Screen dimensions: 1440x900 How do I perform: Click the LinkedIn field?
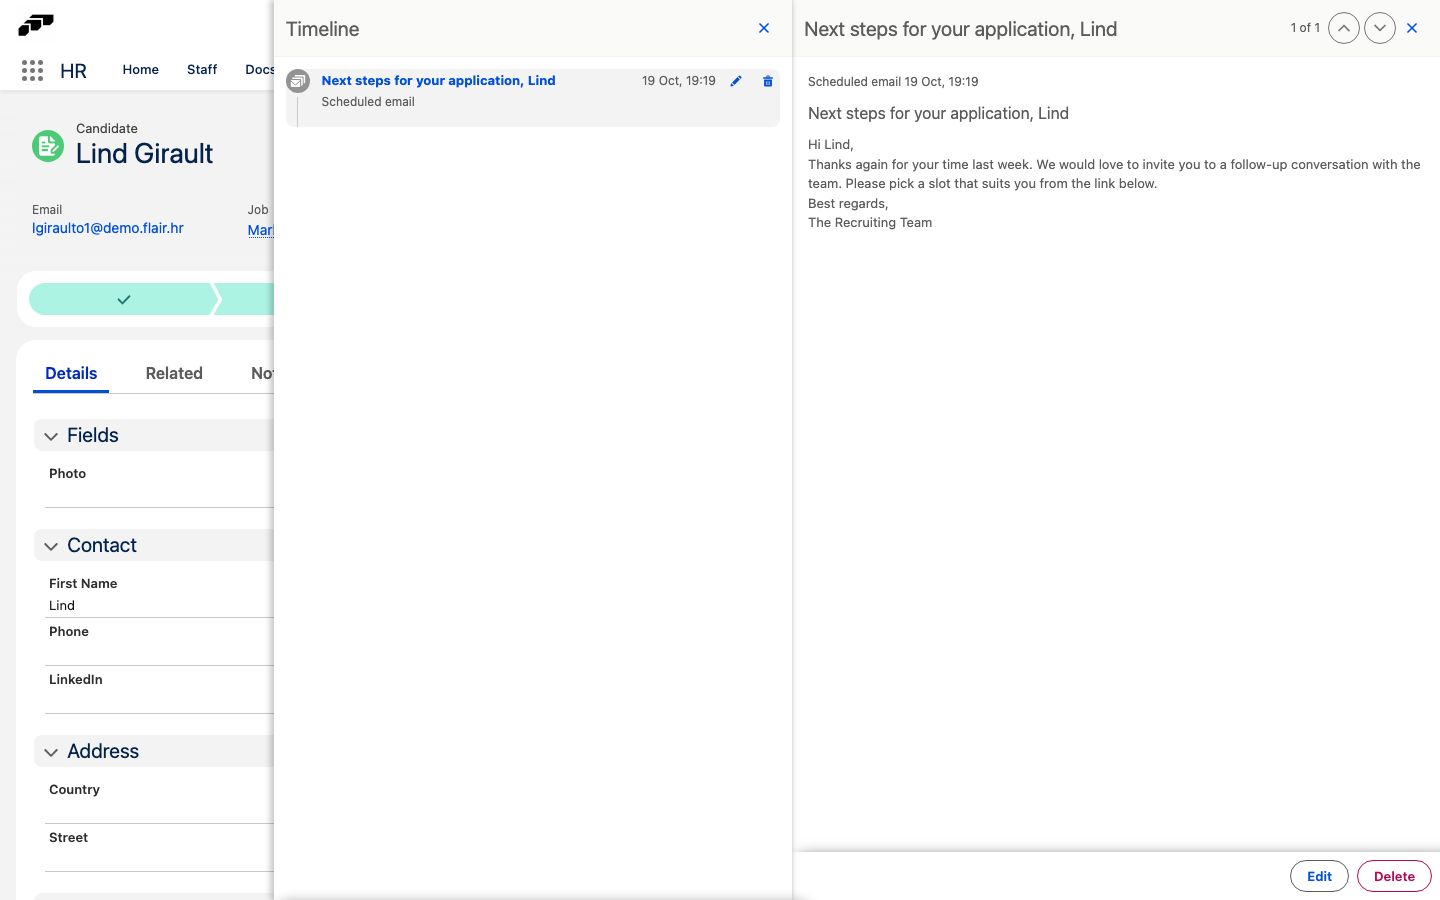coord(159,692)
